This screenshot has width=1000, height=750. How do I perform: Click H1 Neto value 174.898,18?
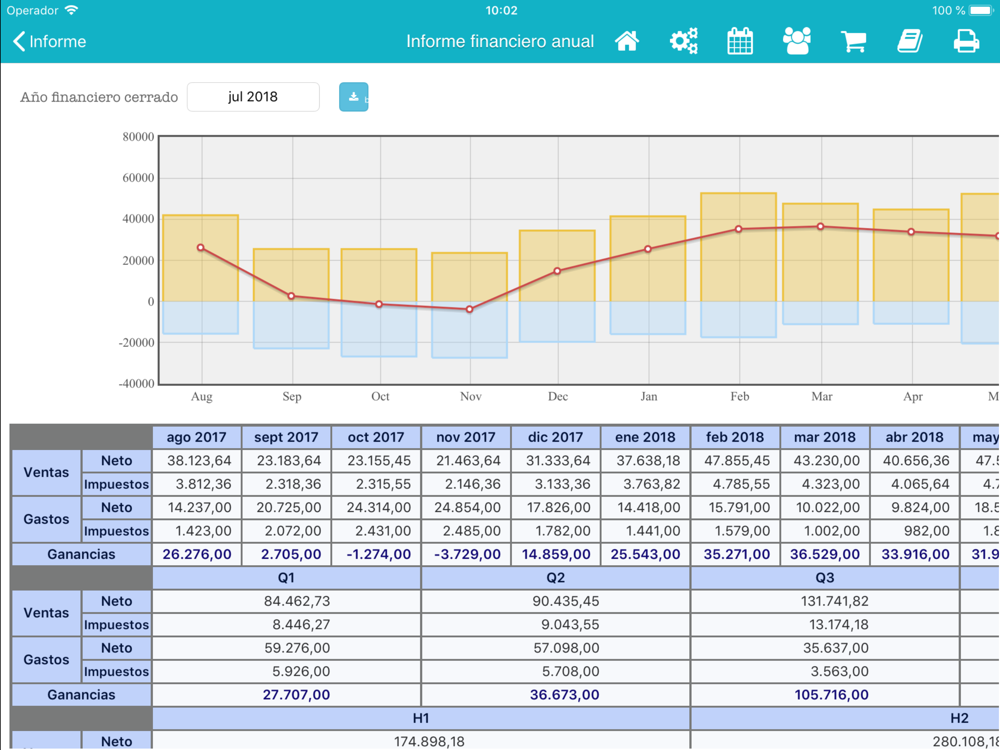[421, 741]
